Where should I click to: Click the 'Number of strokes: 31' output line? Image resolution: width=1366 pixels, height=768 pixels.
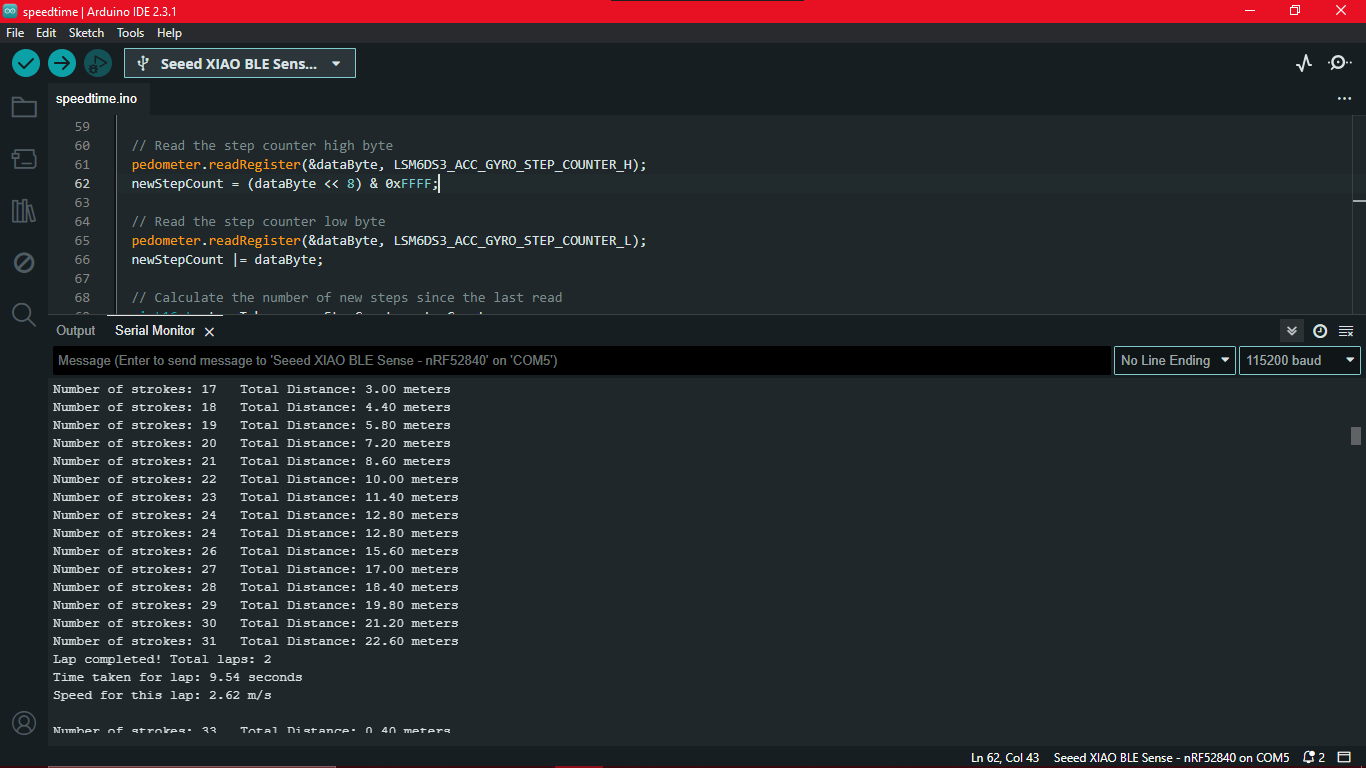pyautogui.click(x=255, y=641)
